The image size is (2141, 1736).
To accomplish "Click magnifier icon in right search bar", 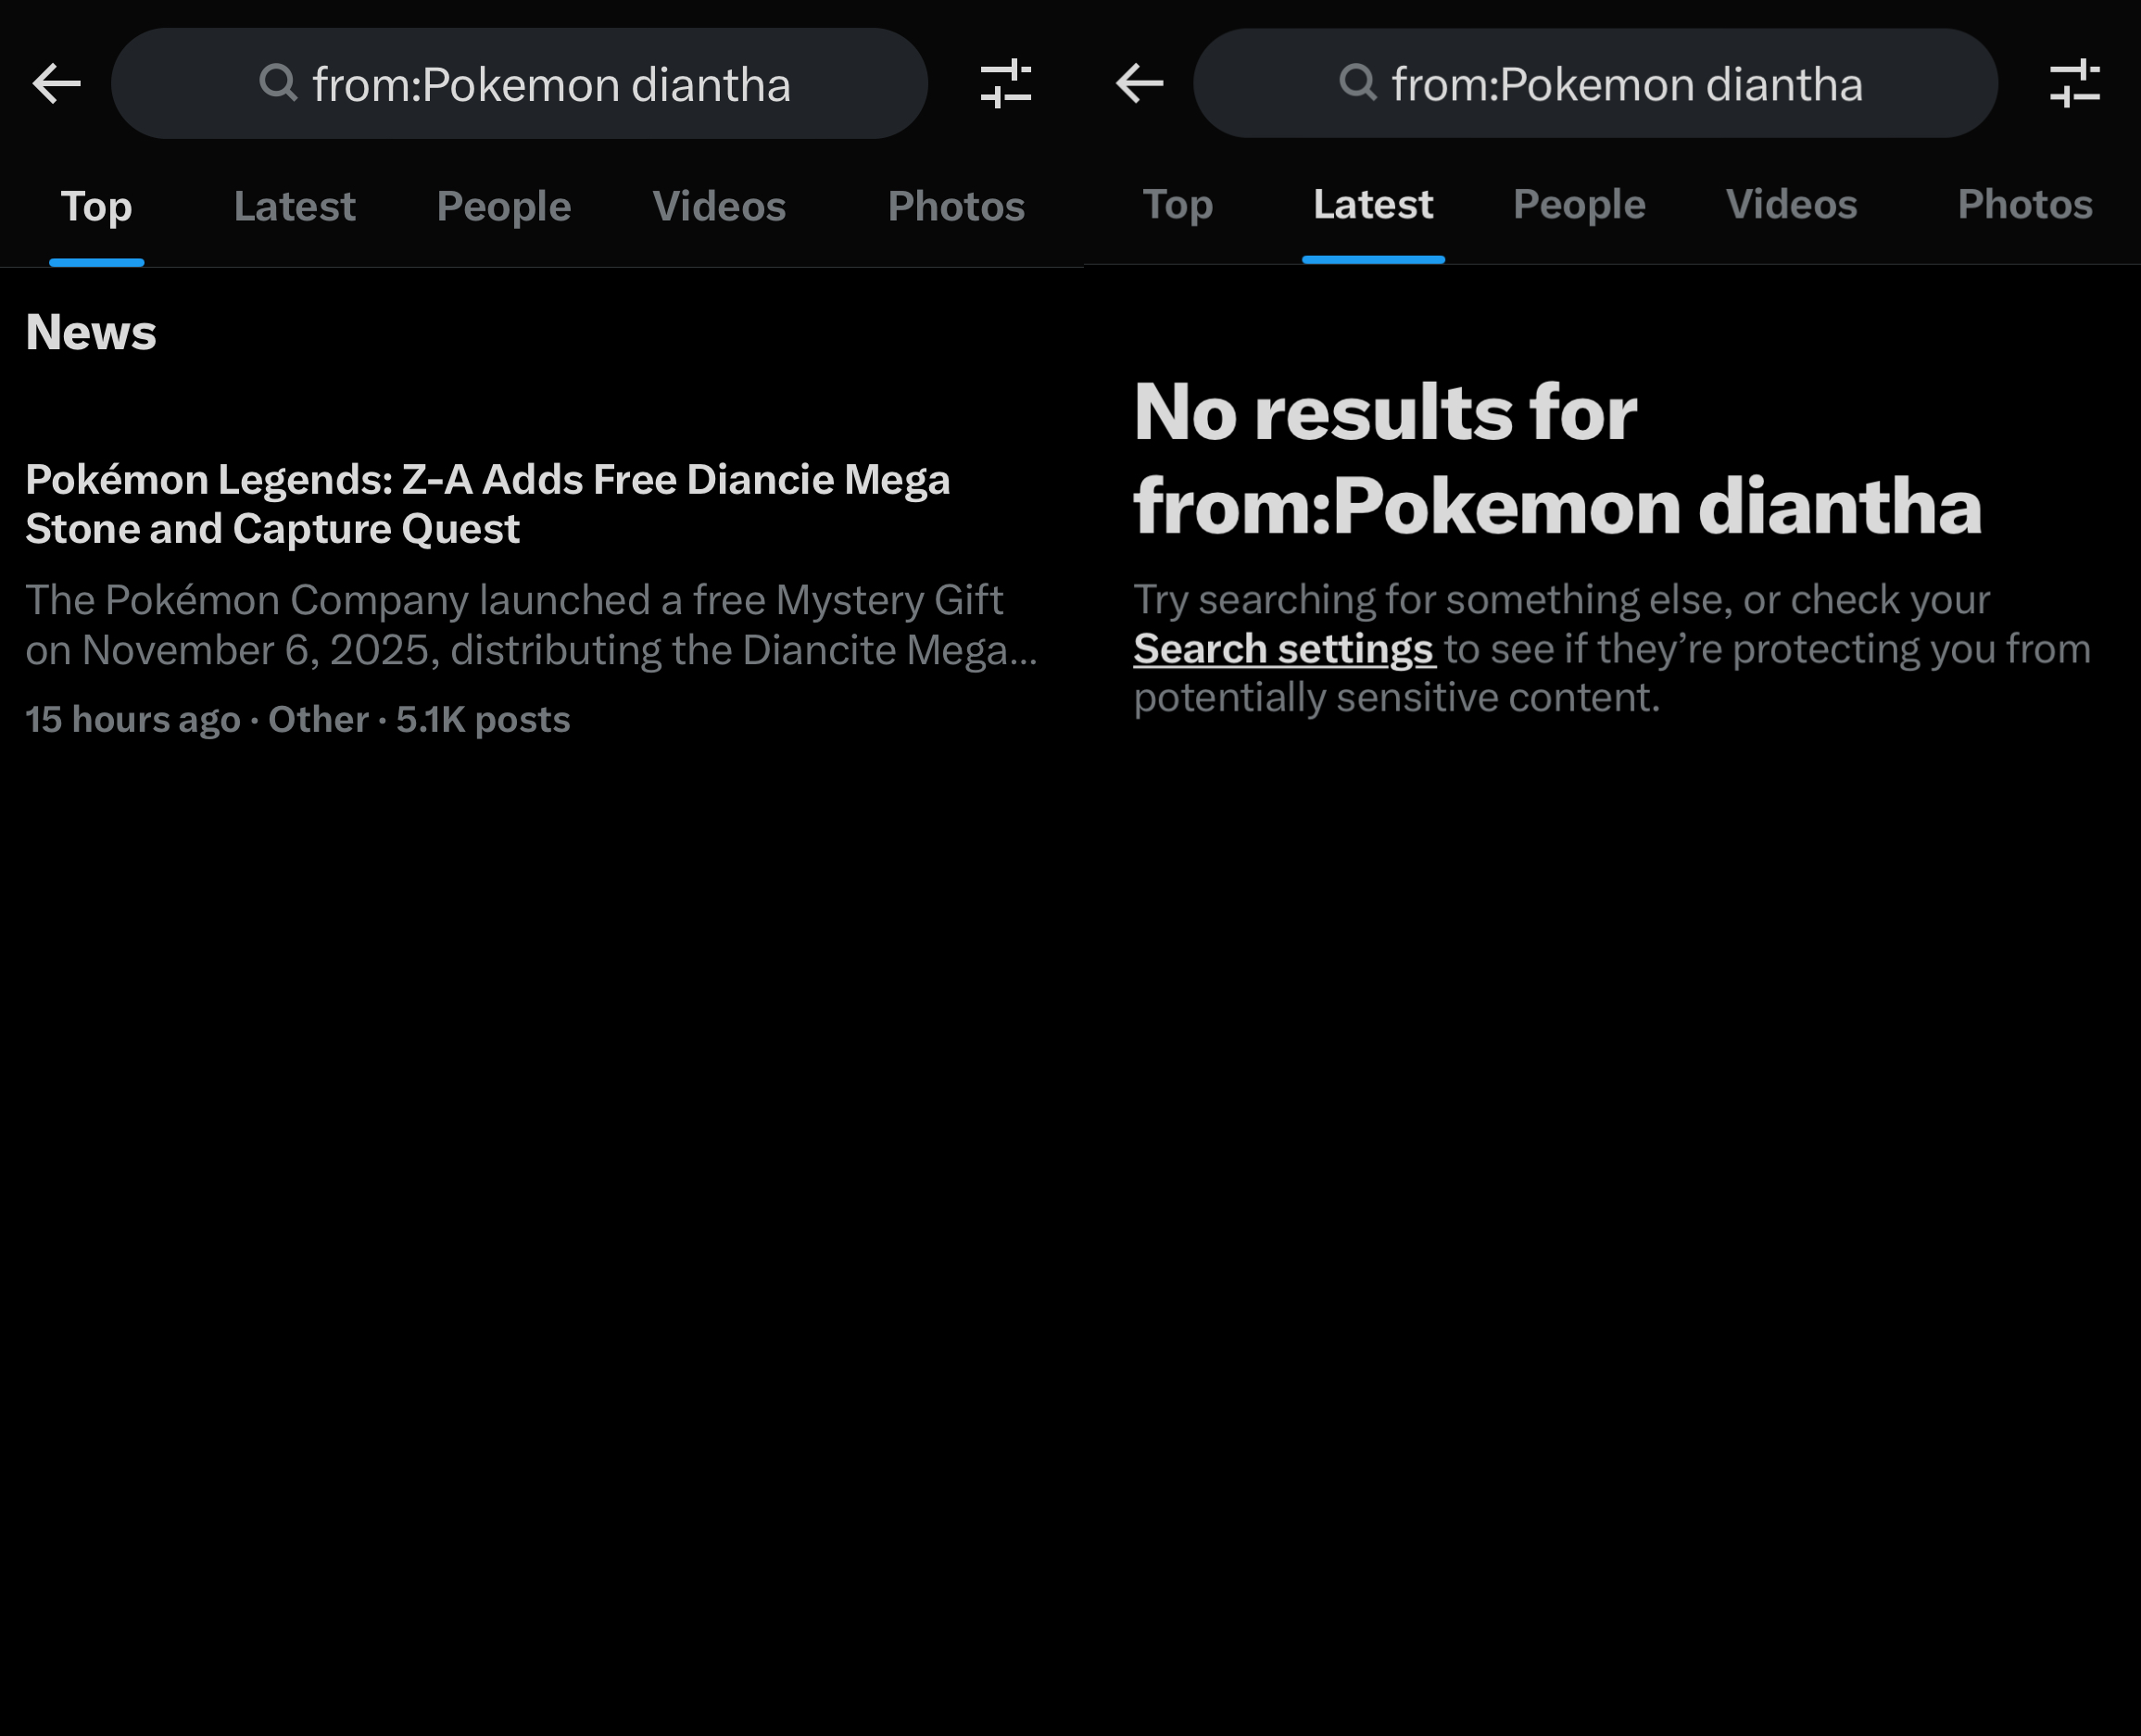I will click(x=1357, y=83).
